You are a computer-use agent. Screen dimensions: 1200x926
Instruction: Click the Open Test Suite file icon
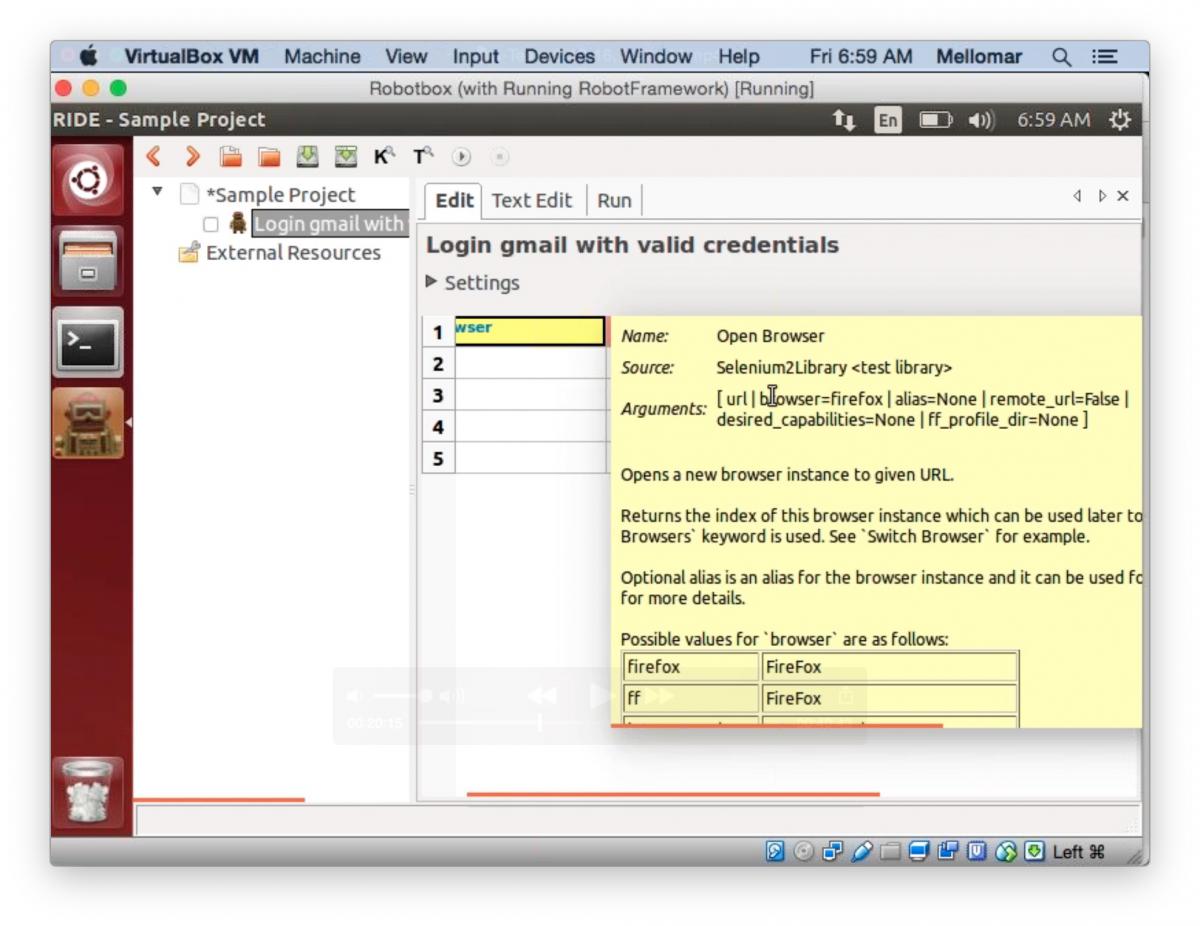click(231, 156)
